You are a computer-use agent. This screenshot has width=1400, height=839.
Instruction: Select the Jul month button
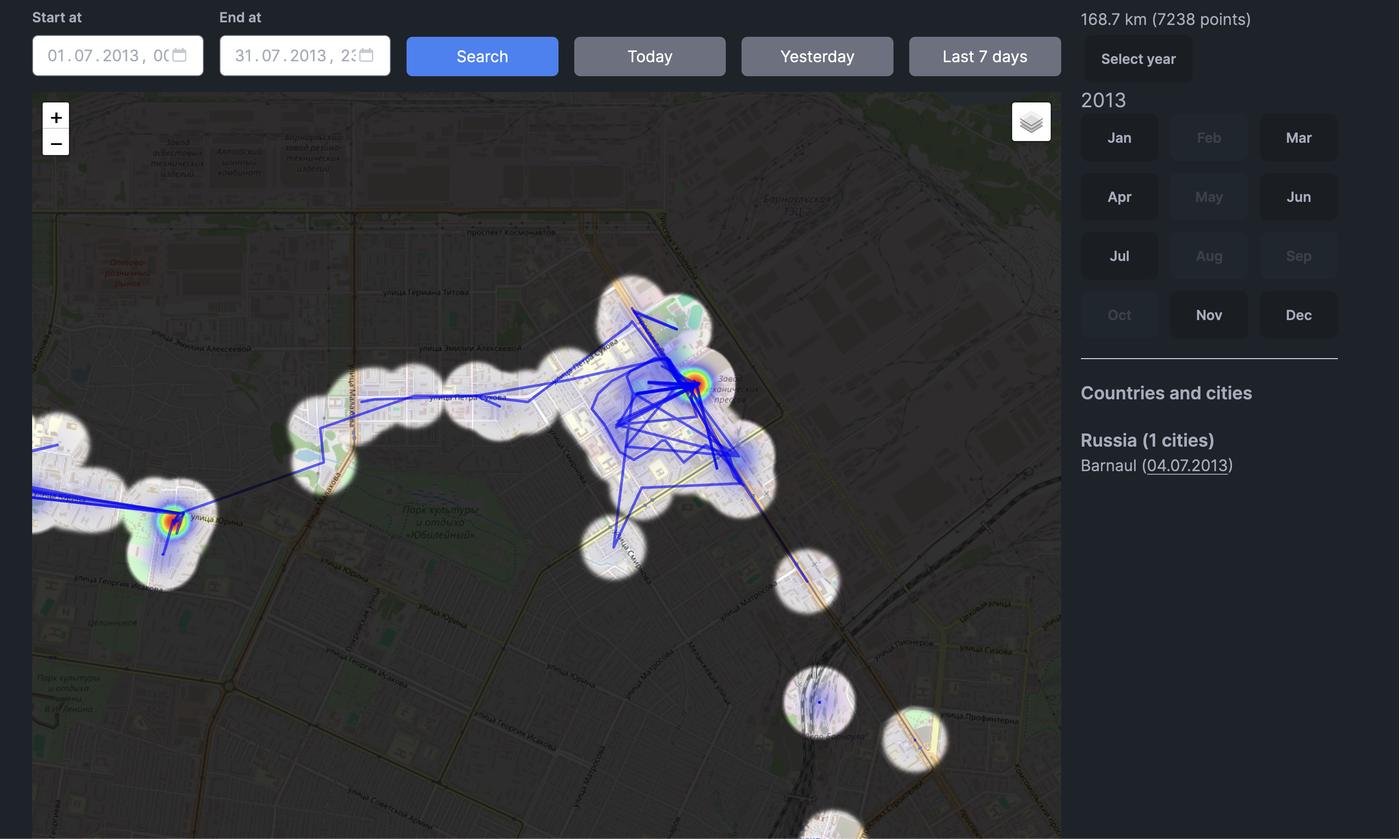point(1119,256)
